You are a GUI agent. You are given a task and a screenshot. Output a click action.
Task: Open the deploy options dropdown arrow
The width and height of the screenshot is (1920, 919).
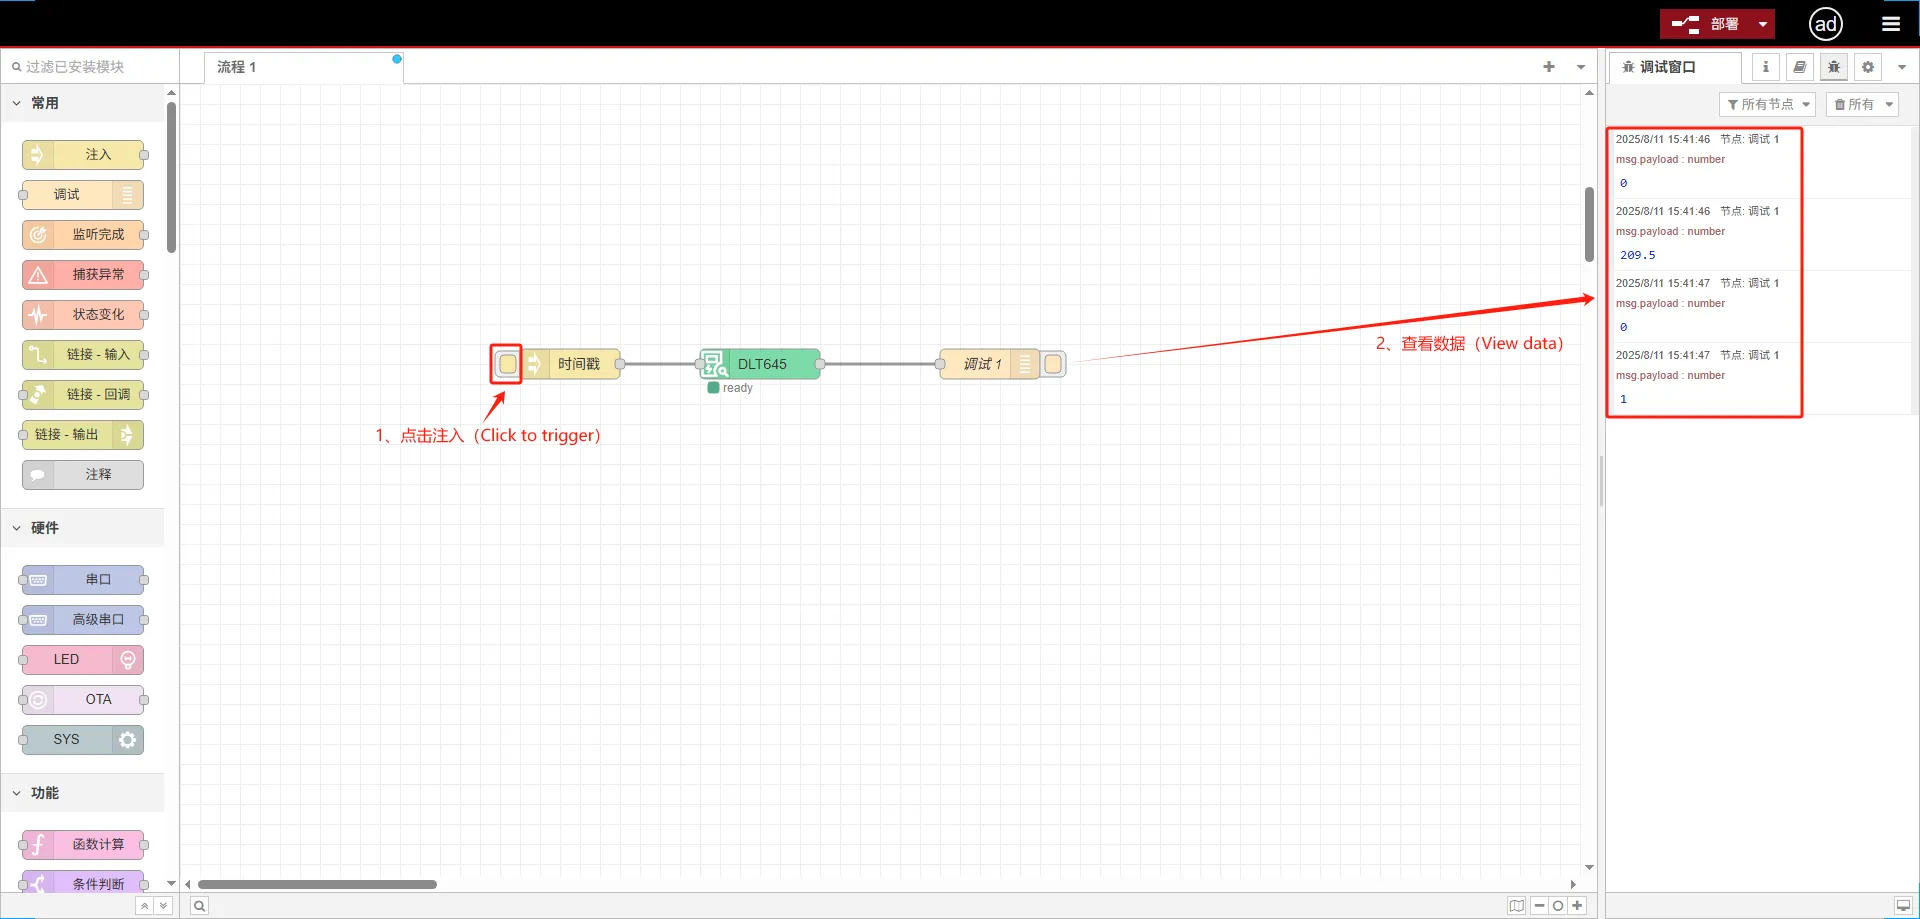pyautogui.click(x=1762, y=24)
